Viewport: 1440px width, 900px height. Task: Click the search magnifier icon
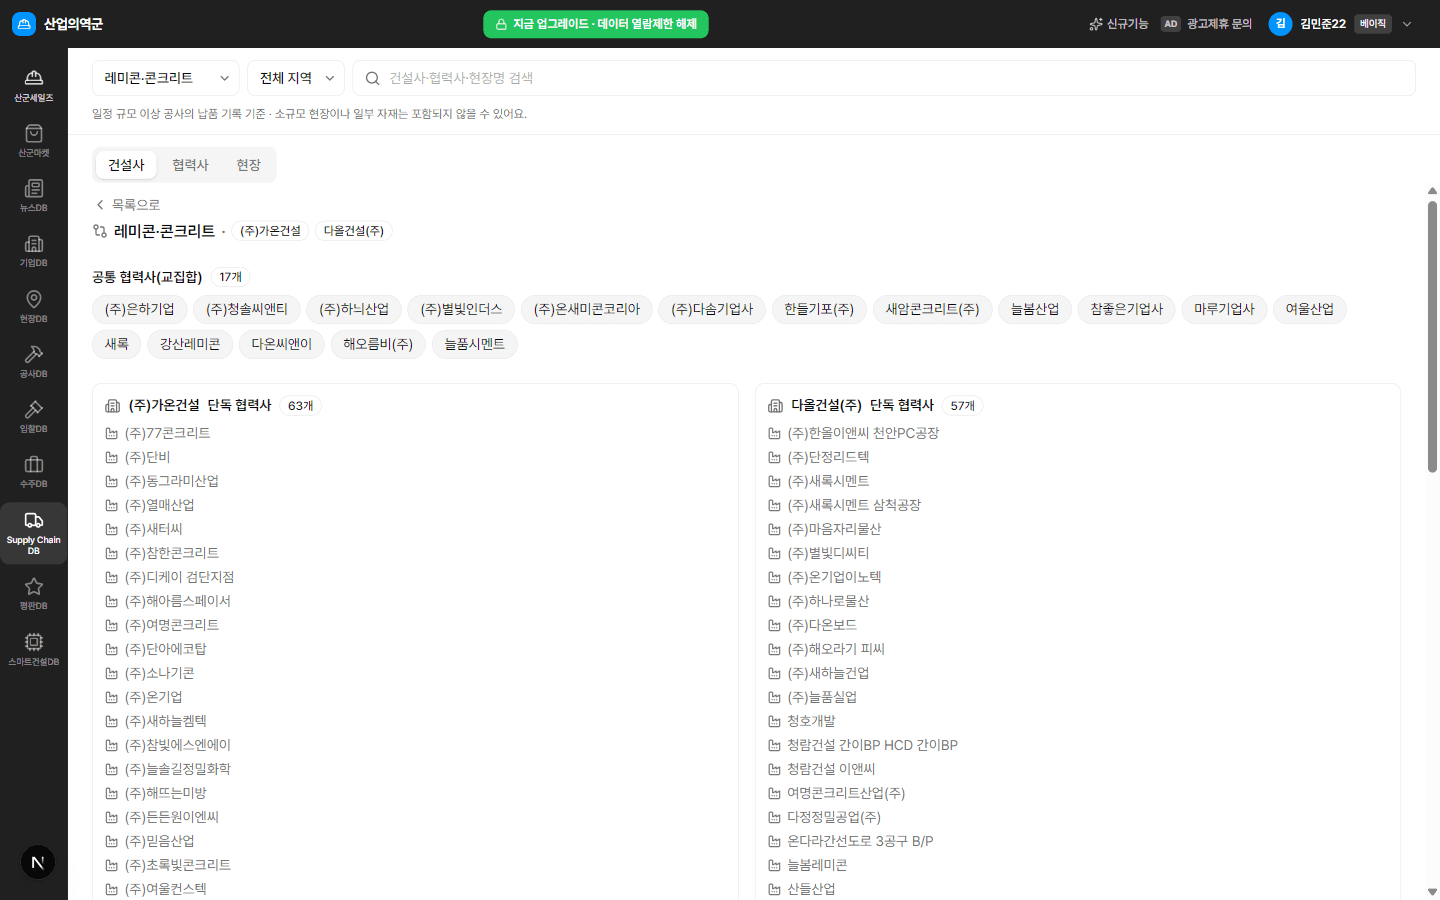point(372,78)
